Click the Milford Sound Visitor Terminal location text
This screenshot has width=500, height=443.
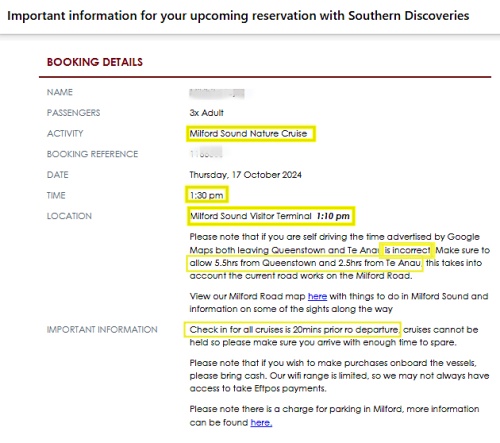pyautogui.click(x=250, y=216)
